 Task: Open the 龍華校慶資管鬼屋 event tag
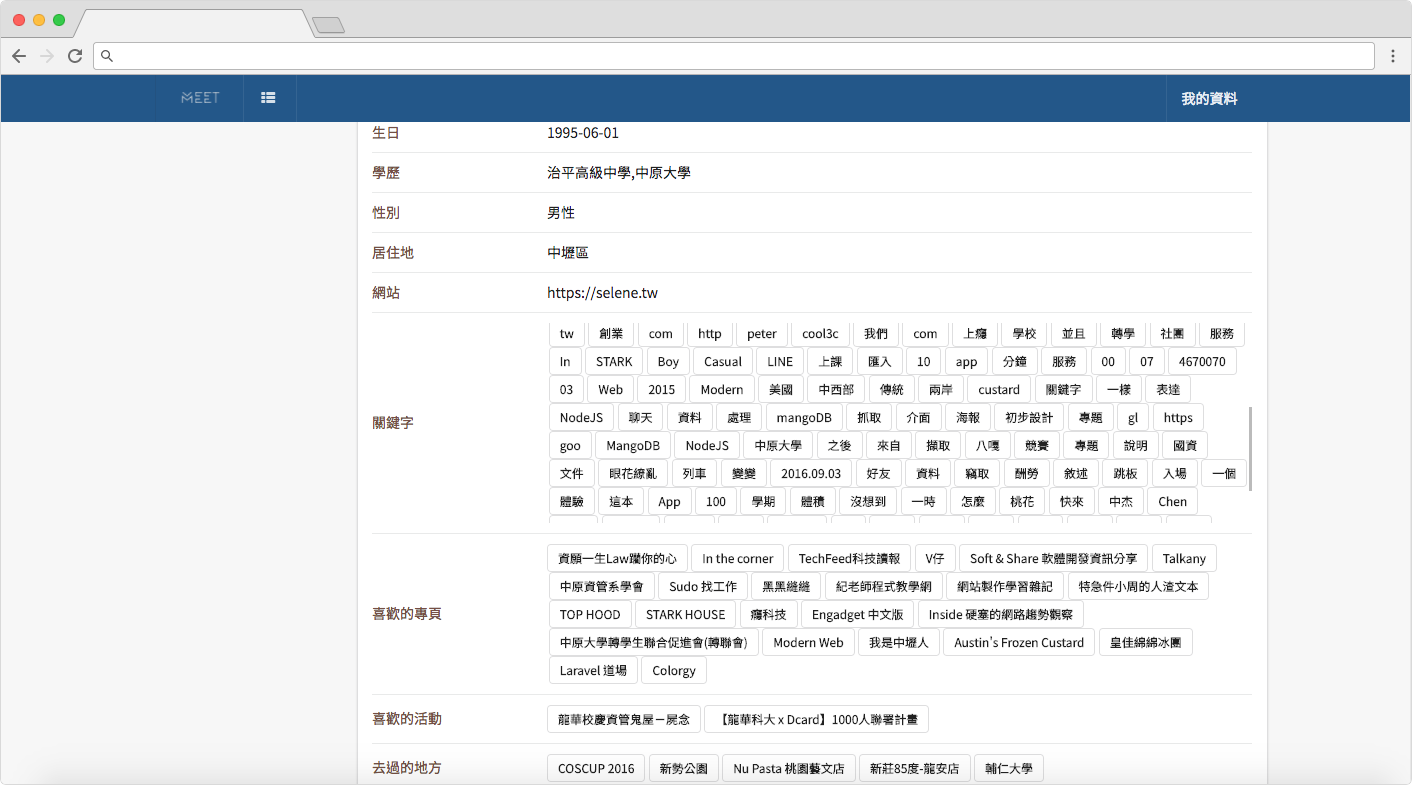tap(624, 719)
